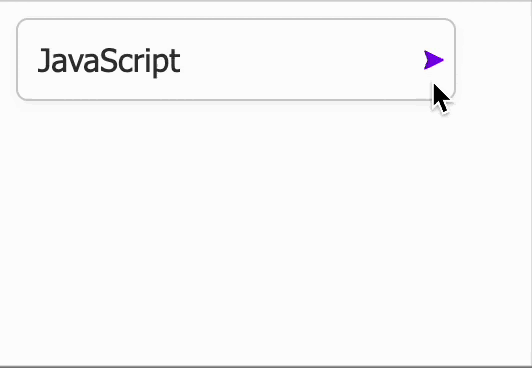This screenshot has height=368, width=532.
Task: Click the blank space between JavaScript and the arrow
Action: pos(302,60)
